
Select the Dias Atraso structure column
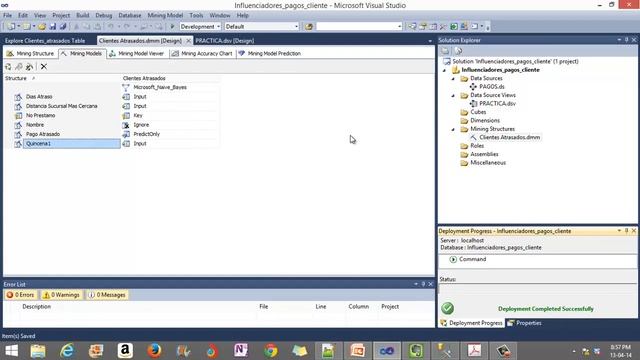pos(39,97)
